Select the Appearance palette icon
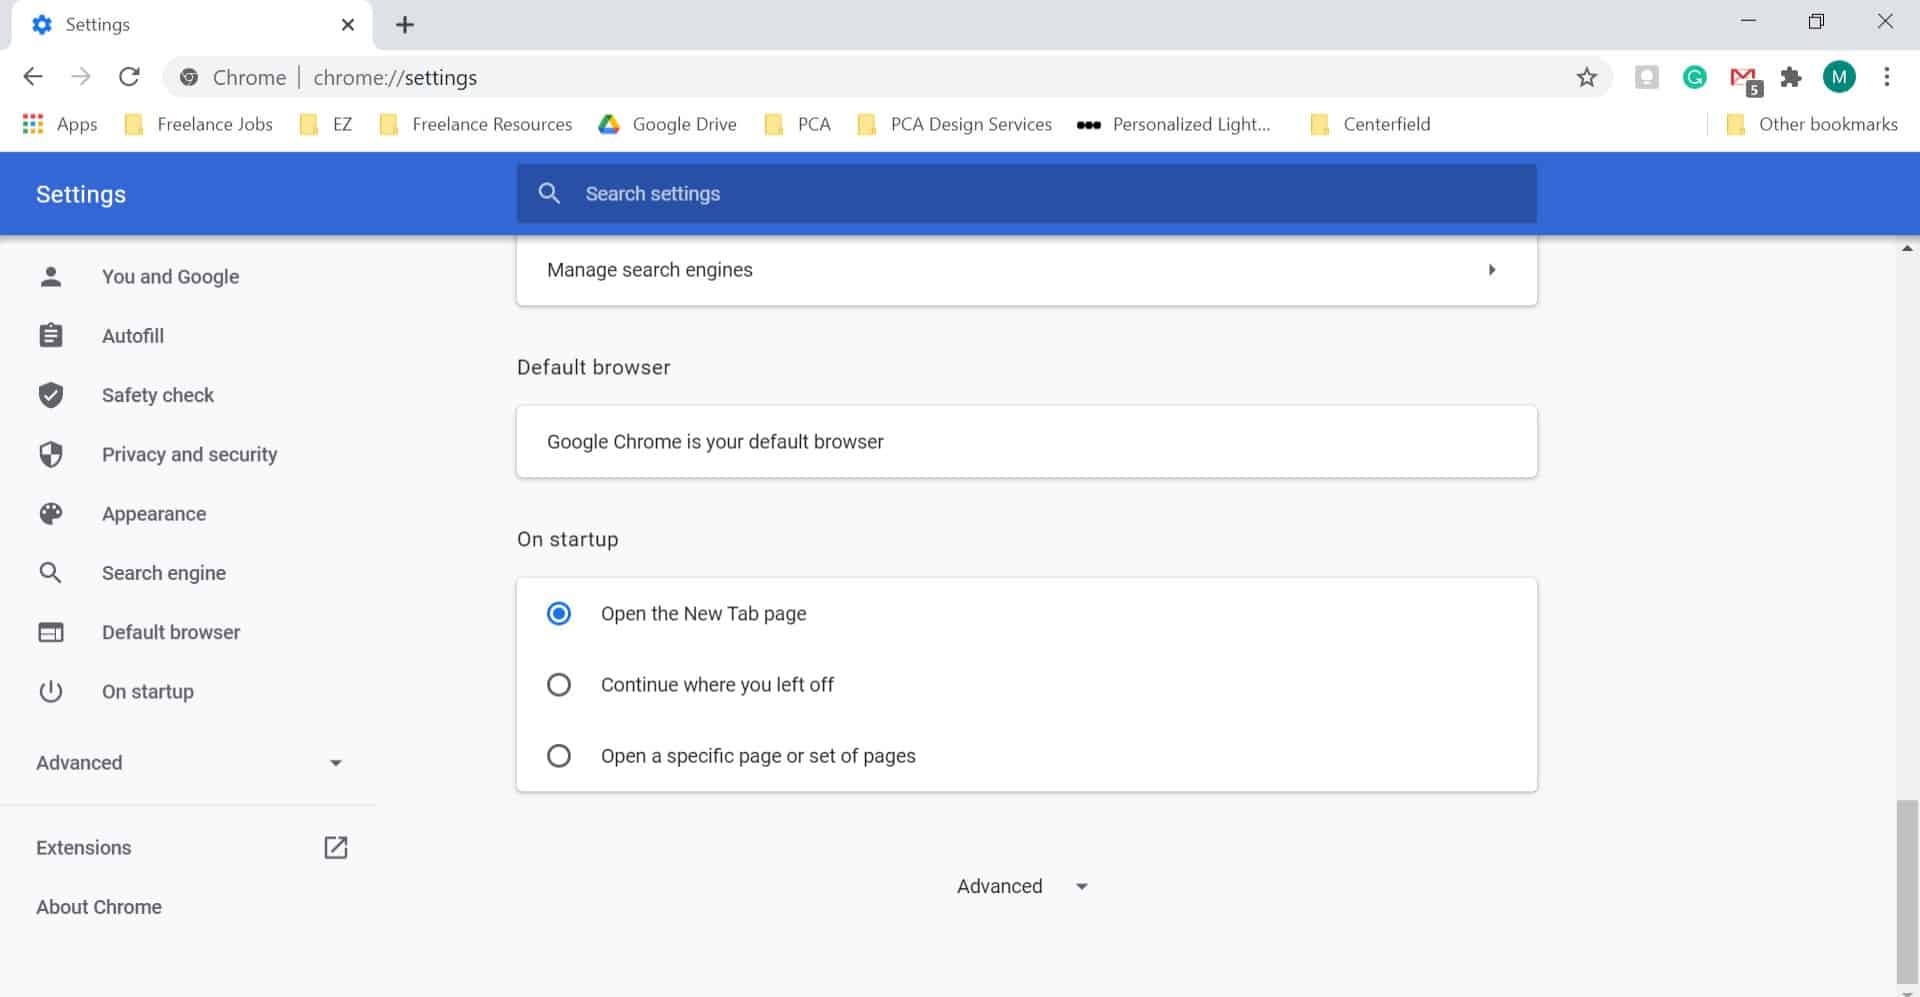The image size is (1920, 997). 51,513
